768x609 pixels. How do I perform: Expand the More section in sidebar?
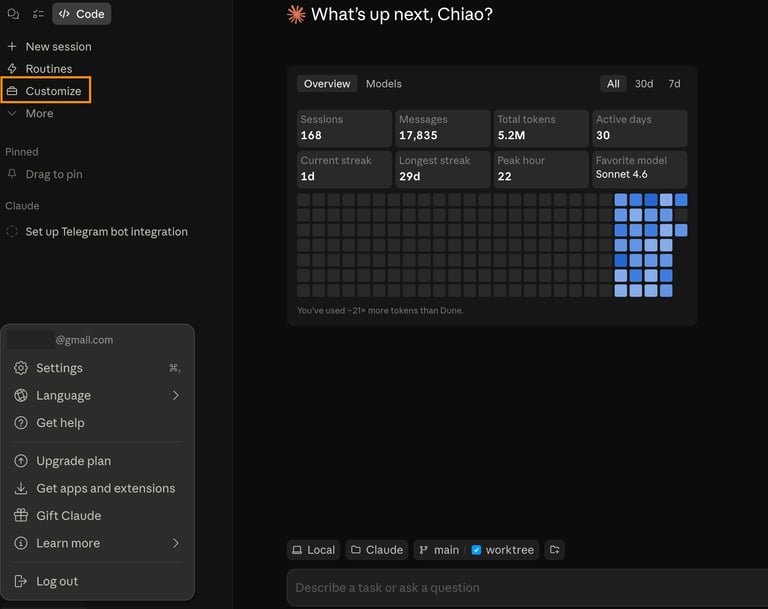click(39, 113)
